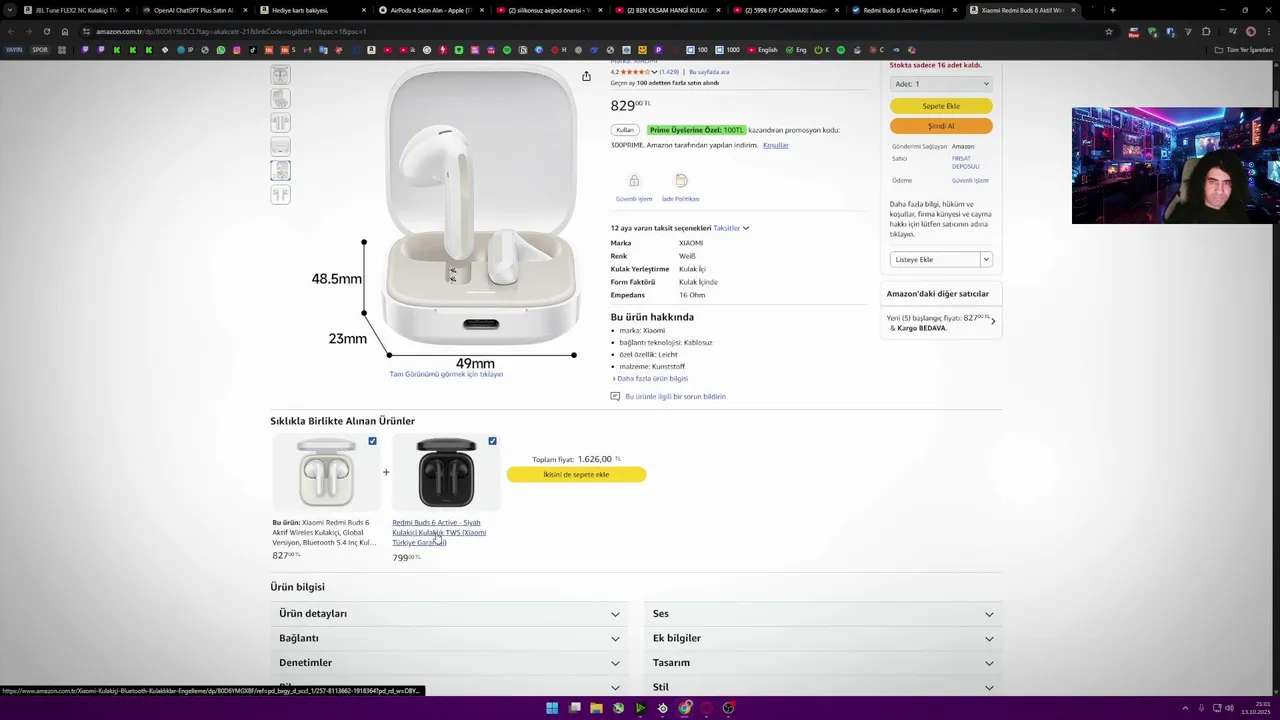Open the Güvenli işlem lock icon
Screen dimensions: 1280x720
coord(634,181)
